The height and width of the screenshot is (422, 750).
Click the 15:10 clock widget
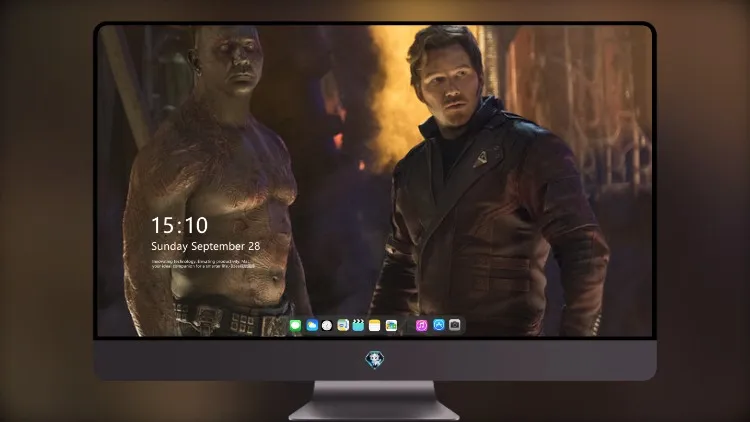(x=179, y=225)
